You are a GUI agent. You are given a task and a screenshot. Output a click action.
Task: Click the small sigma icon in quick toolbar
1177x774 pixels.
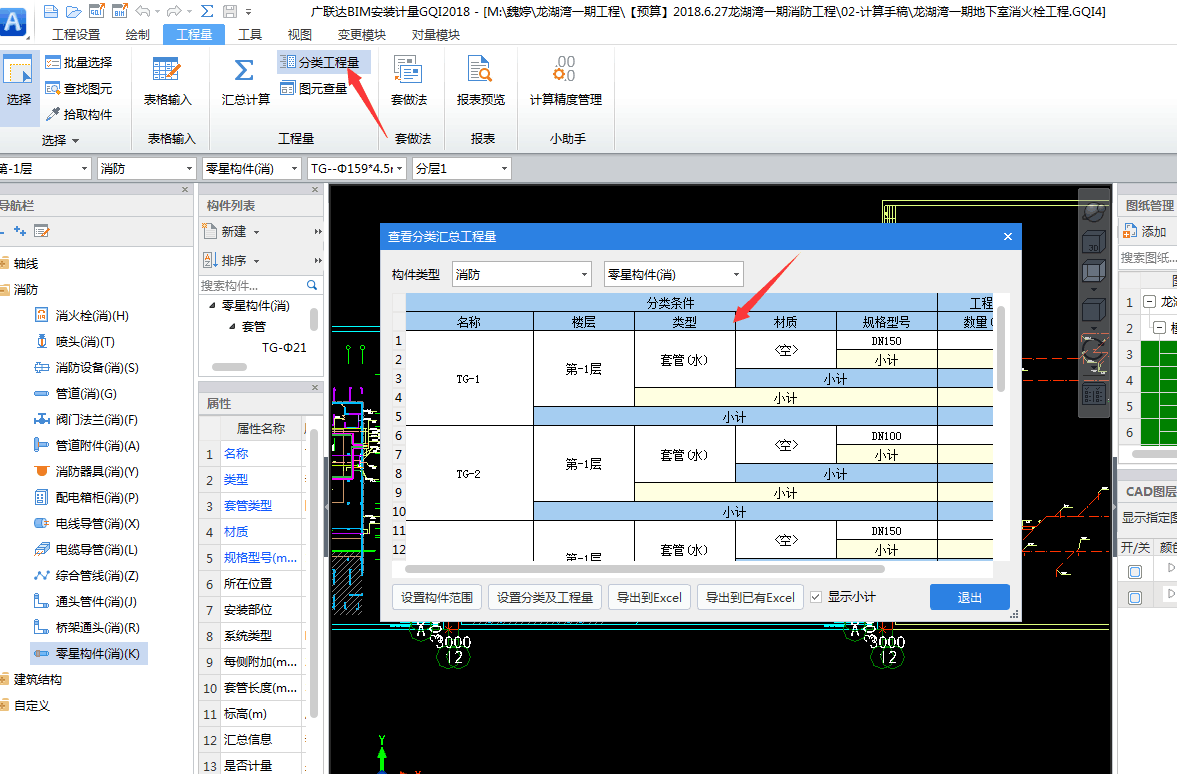(207, 11)
